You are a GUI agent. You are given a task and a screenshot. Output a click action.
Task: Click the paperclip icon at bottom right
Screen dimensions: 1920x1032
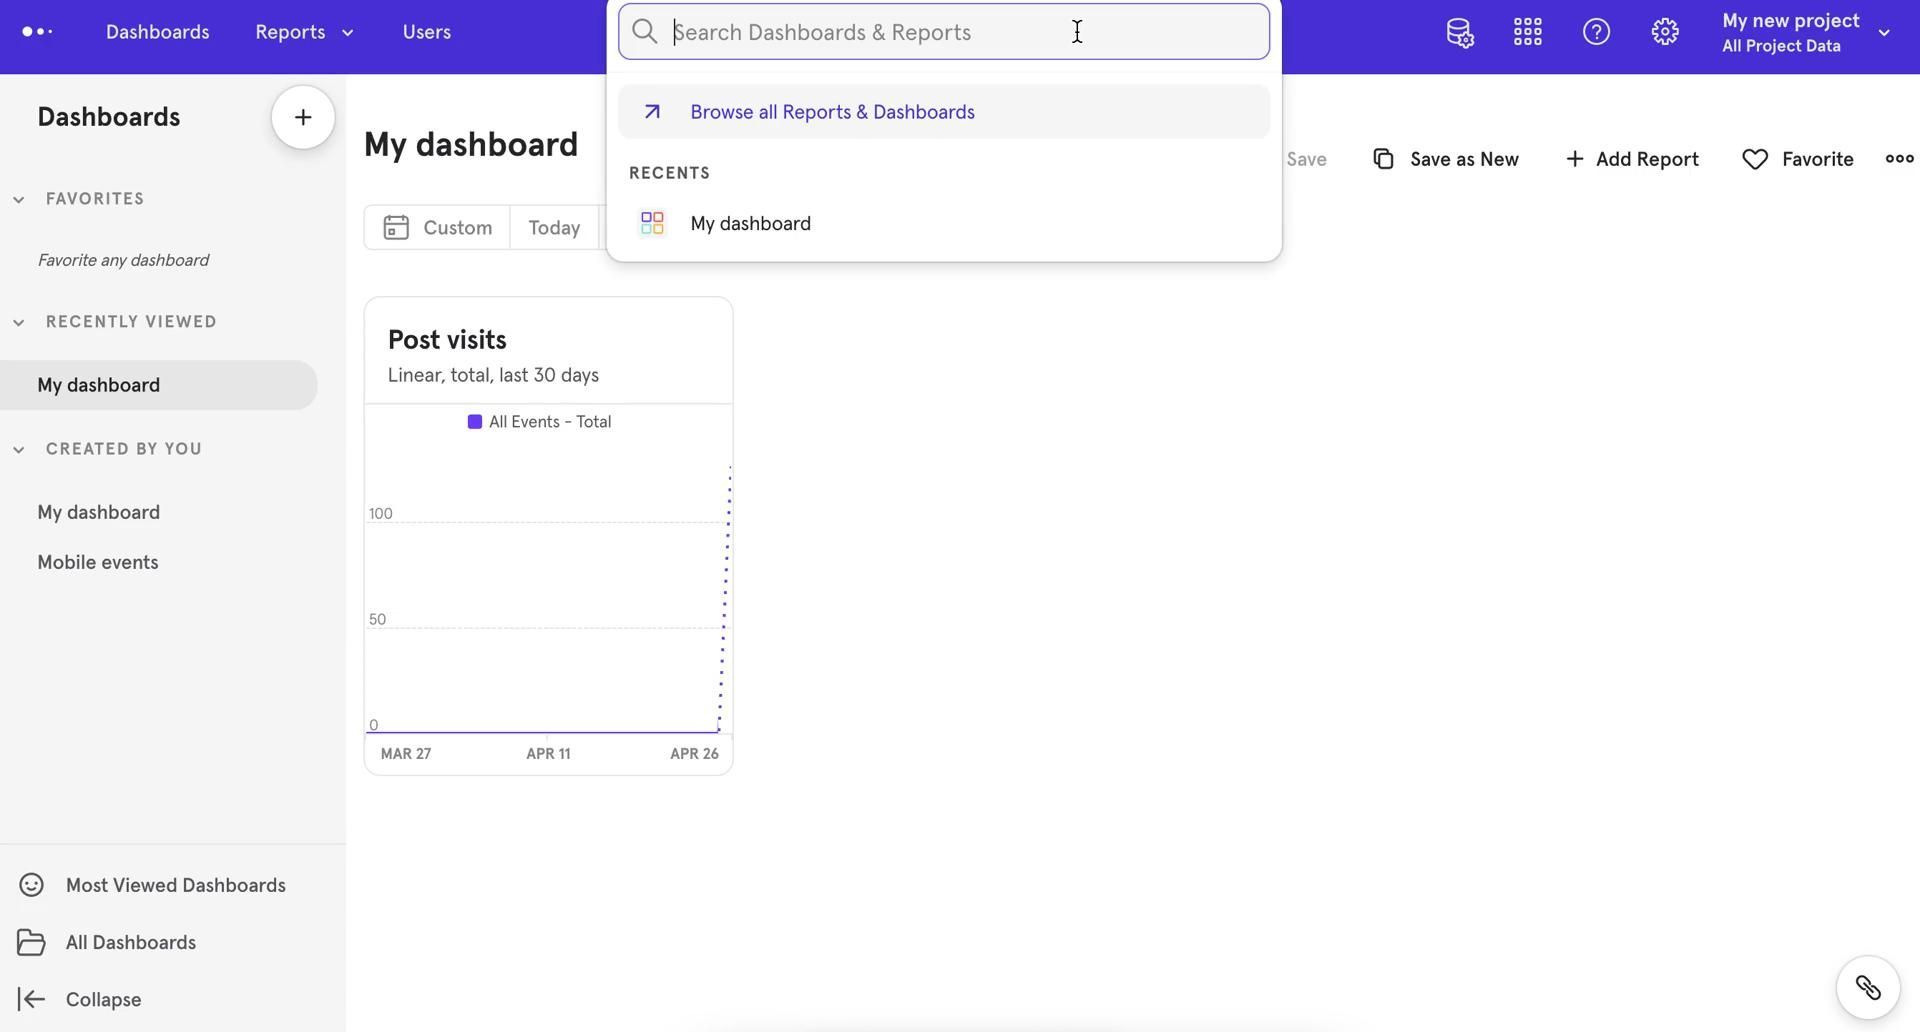point(1867,988)
